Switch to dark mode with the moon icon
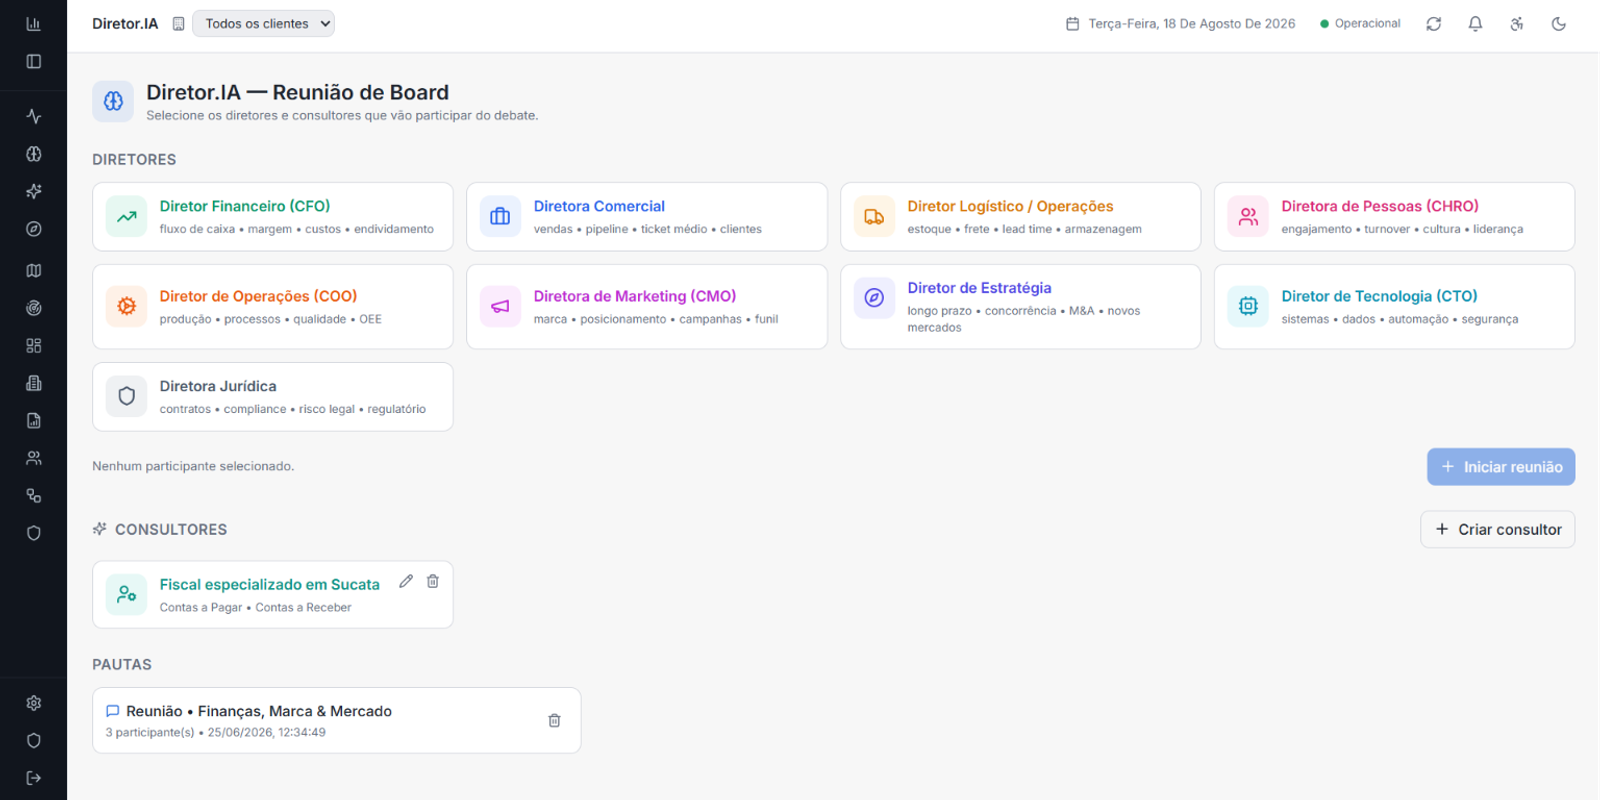 pos(1558,24)
